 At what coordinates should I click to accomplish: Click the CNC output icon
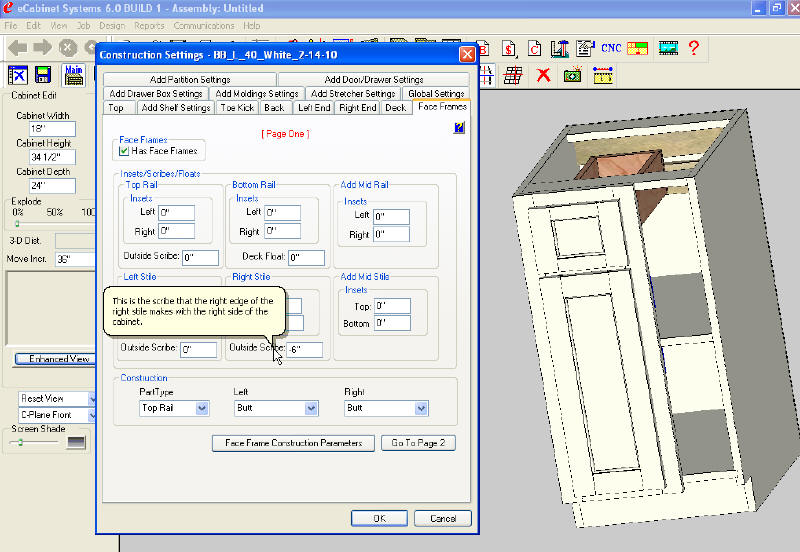tap(611, 48)
